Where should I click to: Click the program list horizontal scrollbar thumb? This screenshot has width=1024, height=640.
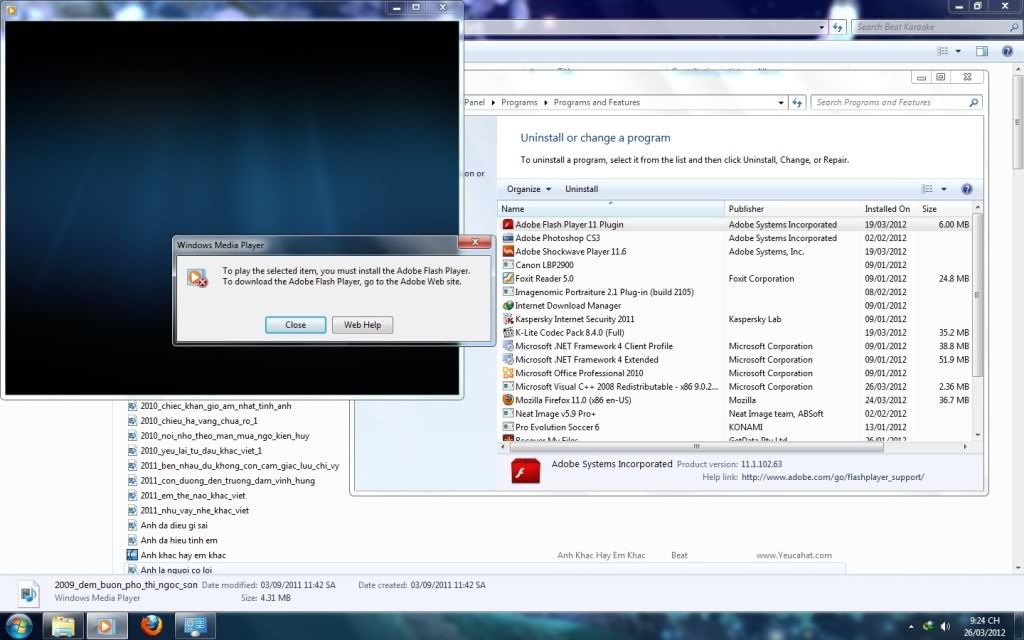click(x=696, y=447)
